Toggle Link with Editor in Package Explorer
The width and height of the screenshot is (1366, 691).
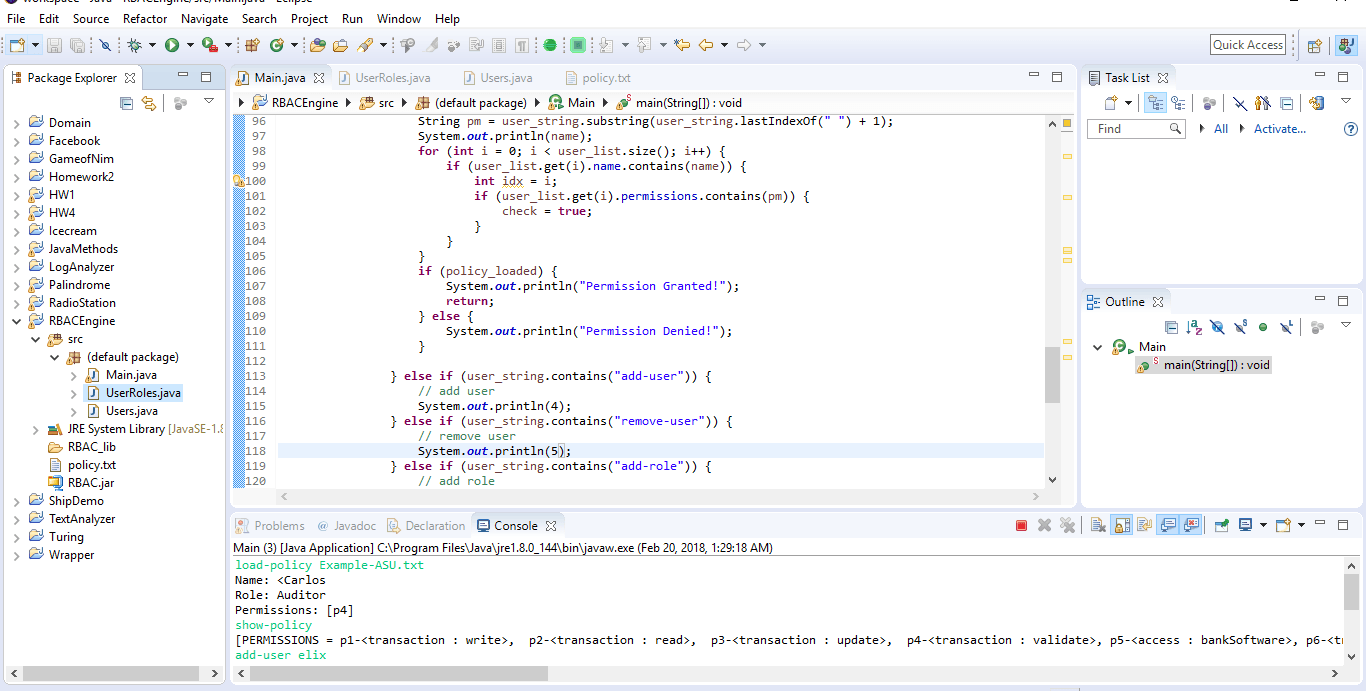(149, 103)
